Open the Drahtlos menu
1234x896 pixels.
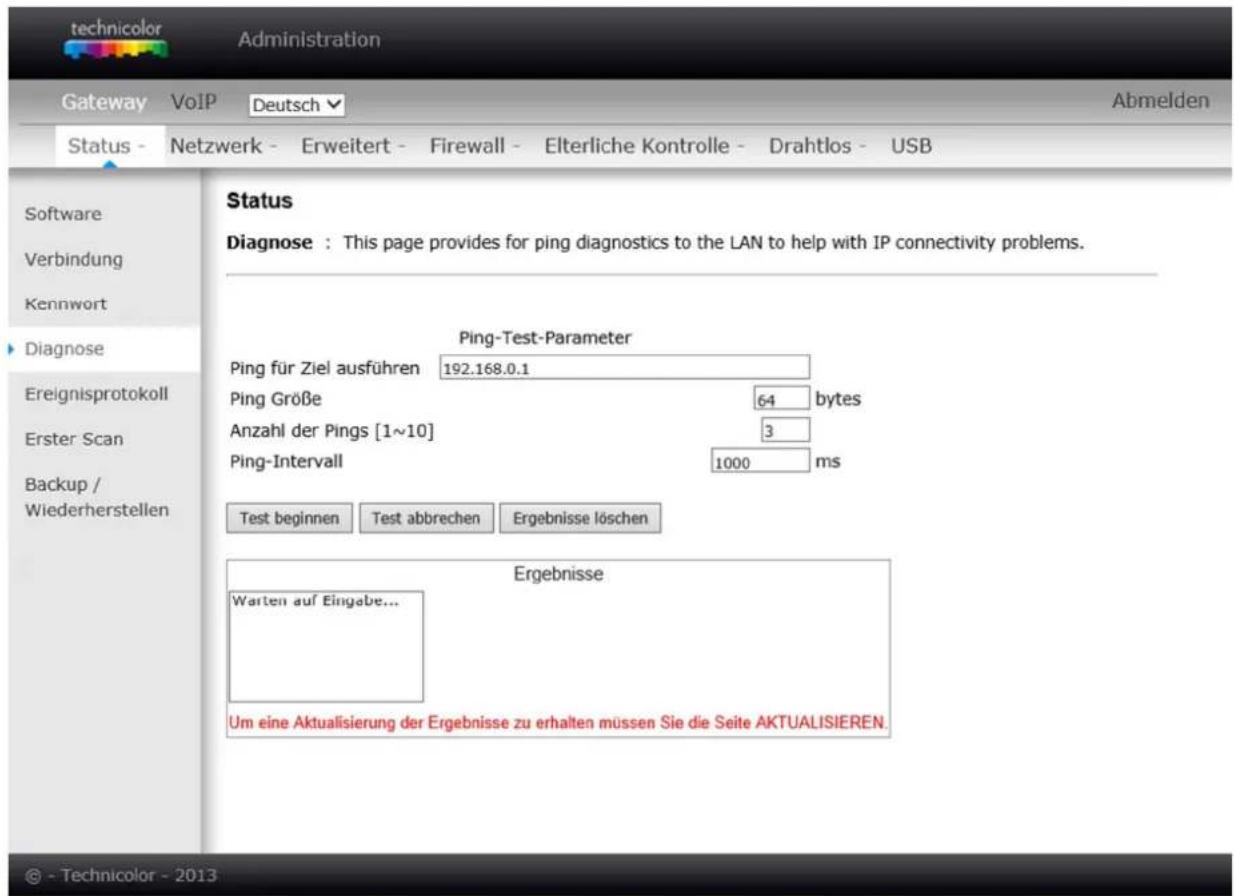pyautogui.click(x=817, y=146)
